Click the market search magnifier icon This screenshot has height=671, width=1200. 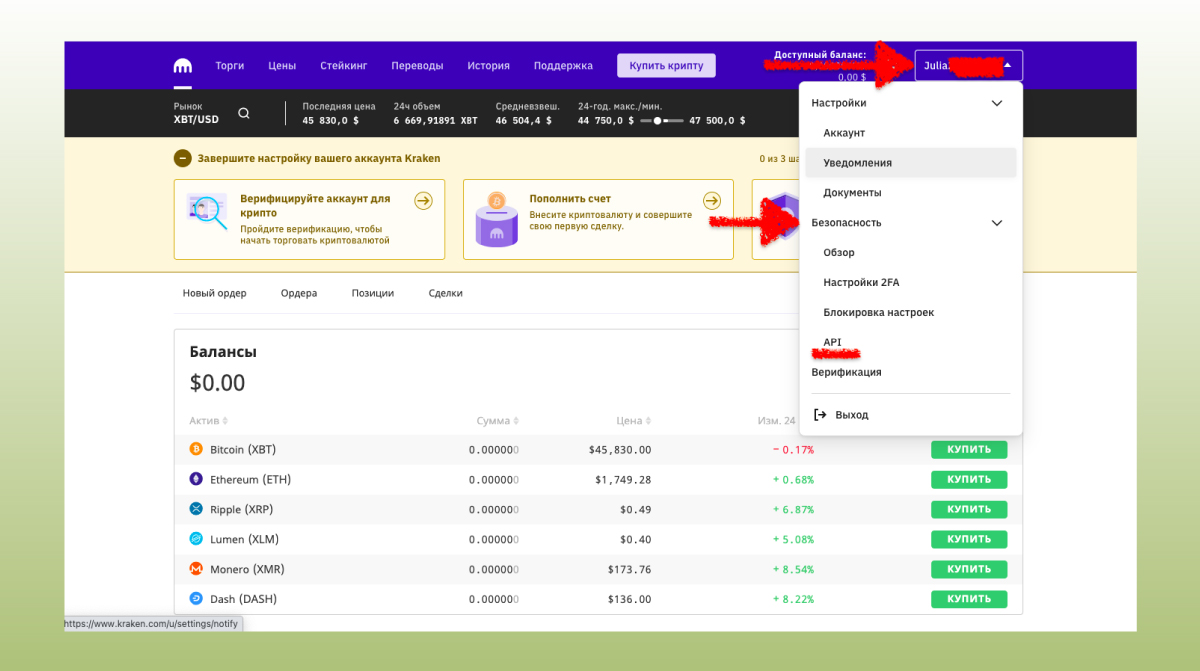[x=244, y=113]
